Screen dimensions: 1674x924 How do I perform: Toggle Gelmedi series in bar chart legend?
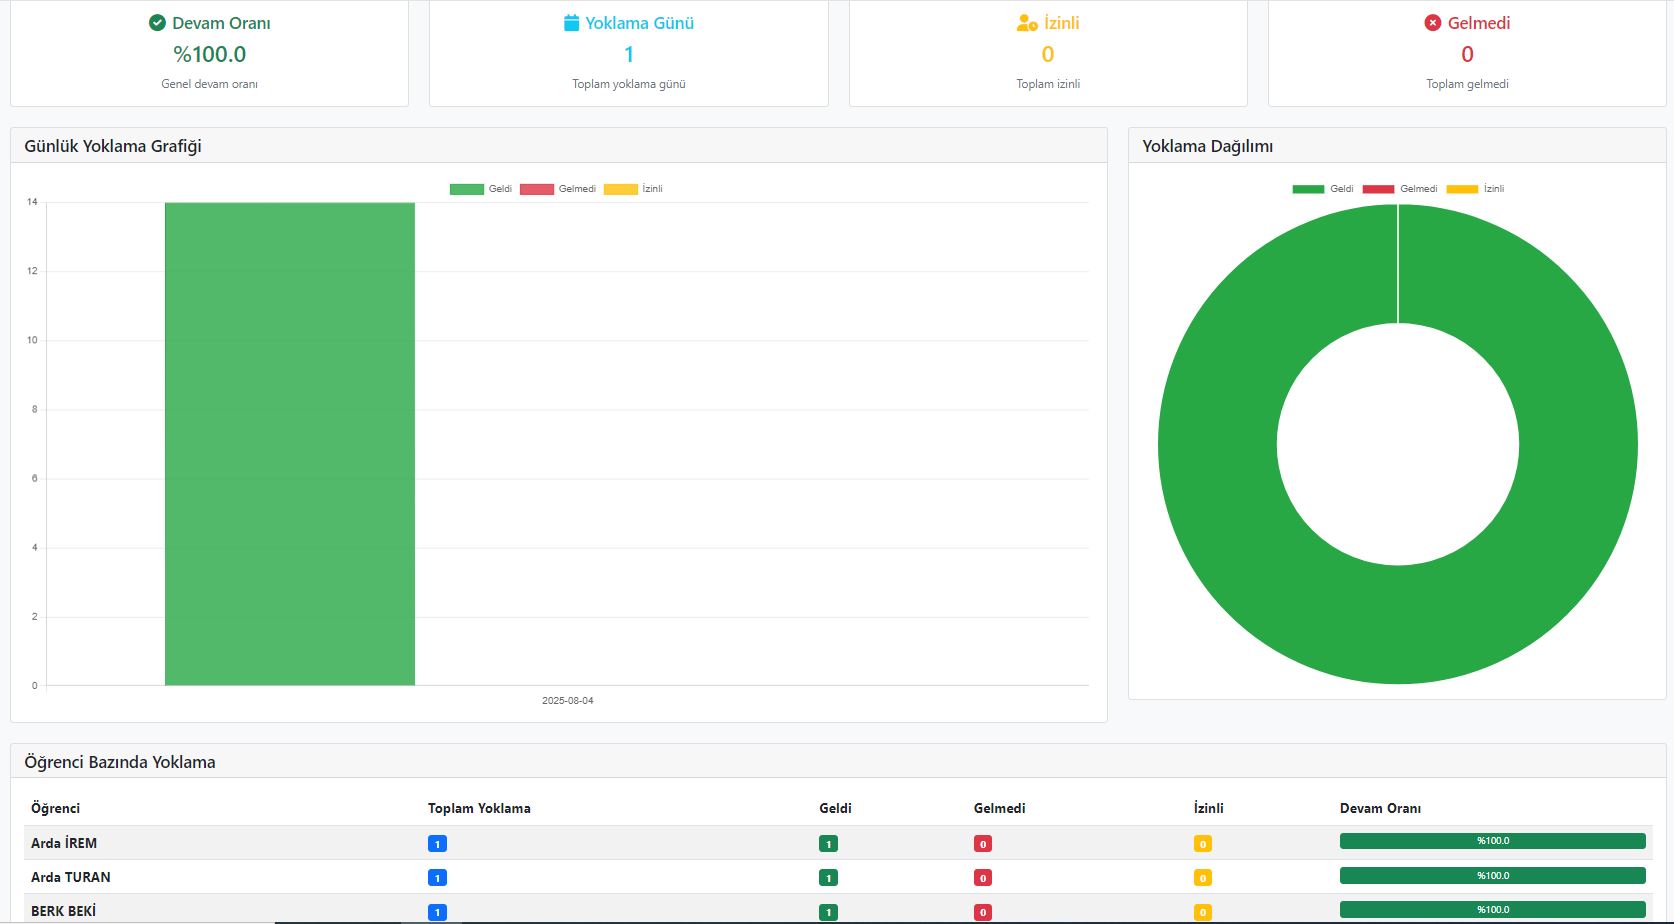tap(558, 189)
